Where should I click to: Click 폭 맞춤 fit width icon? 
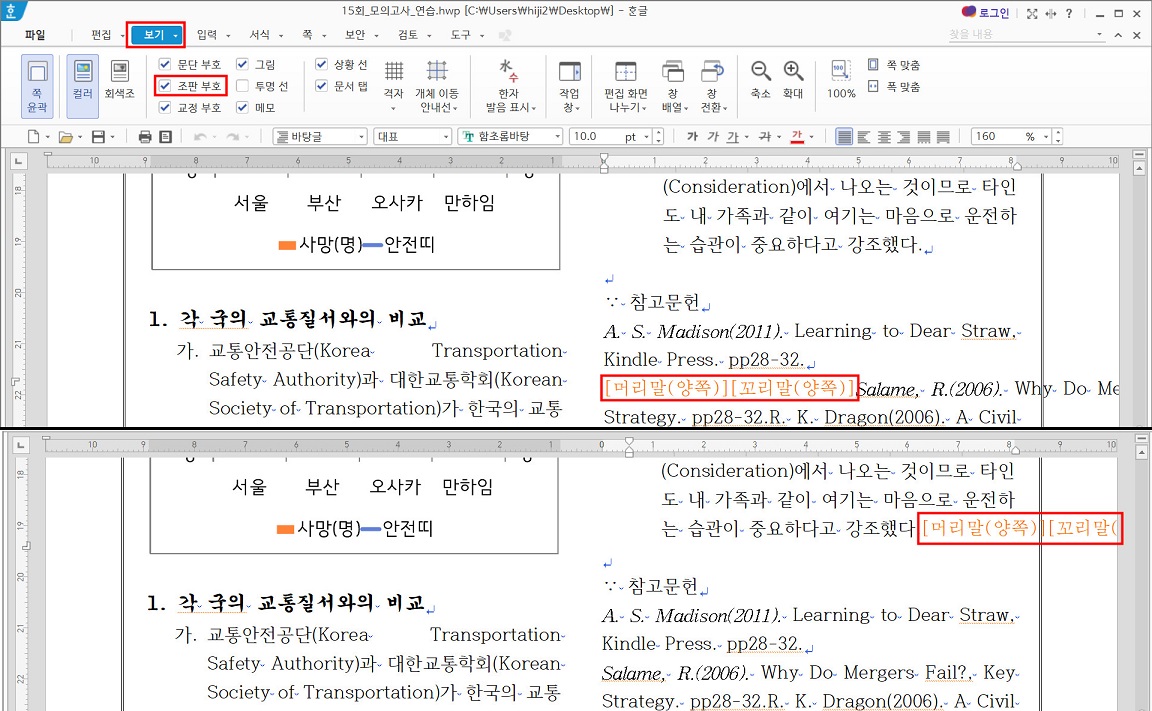(x=873, y=86)
